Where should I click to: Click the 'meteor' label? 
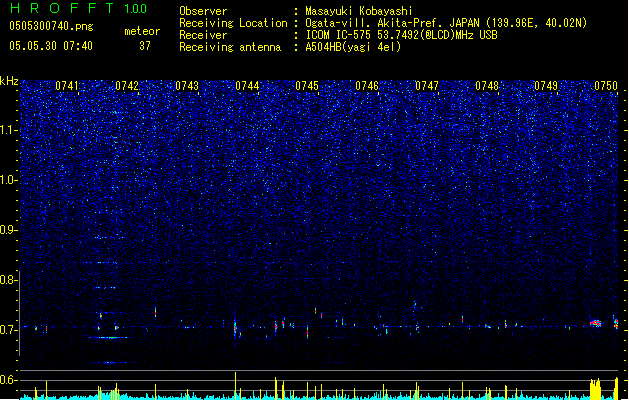coord(142,31)
